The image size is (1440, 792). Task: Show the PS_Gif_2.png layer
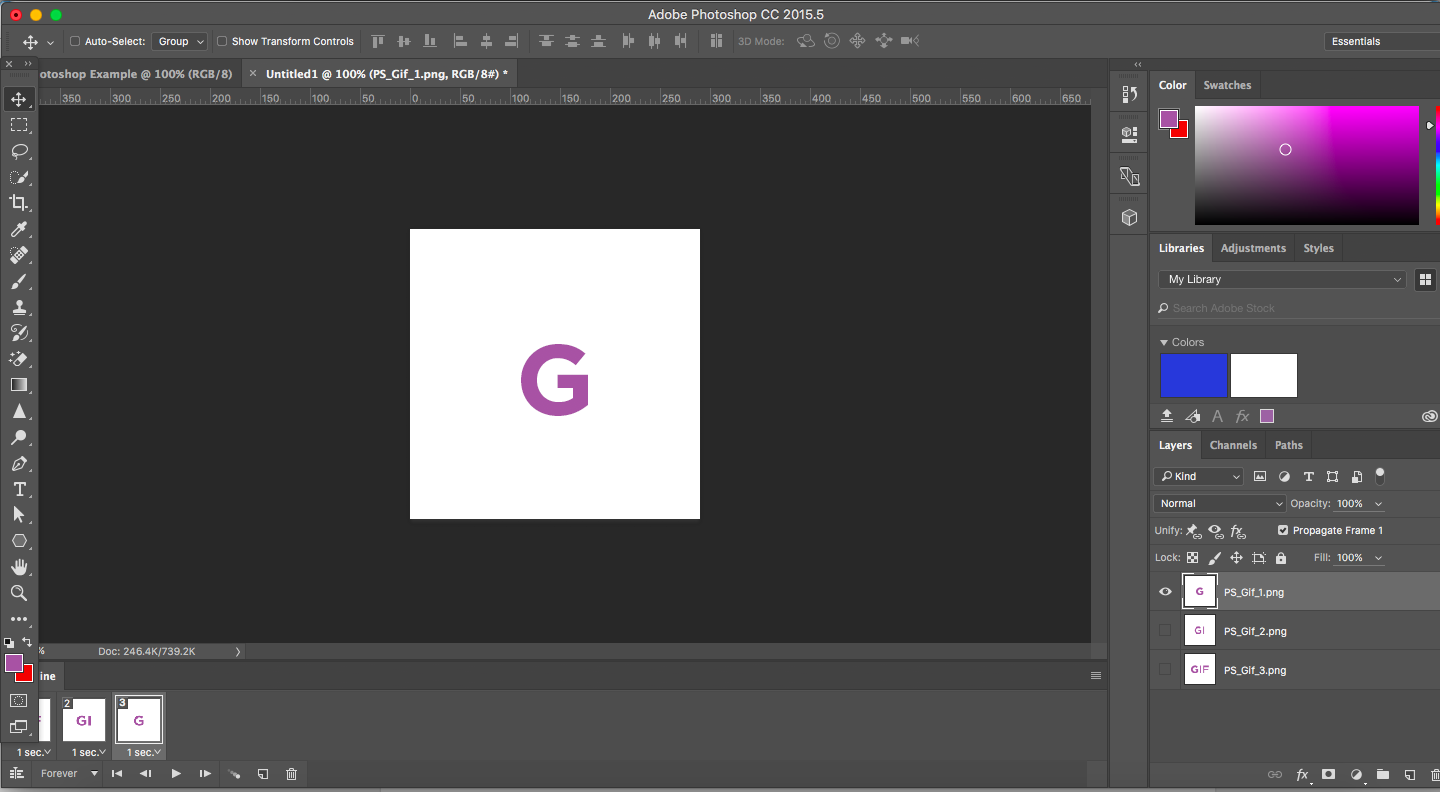tap(1165, 630)
